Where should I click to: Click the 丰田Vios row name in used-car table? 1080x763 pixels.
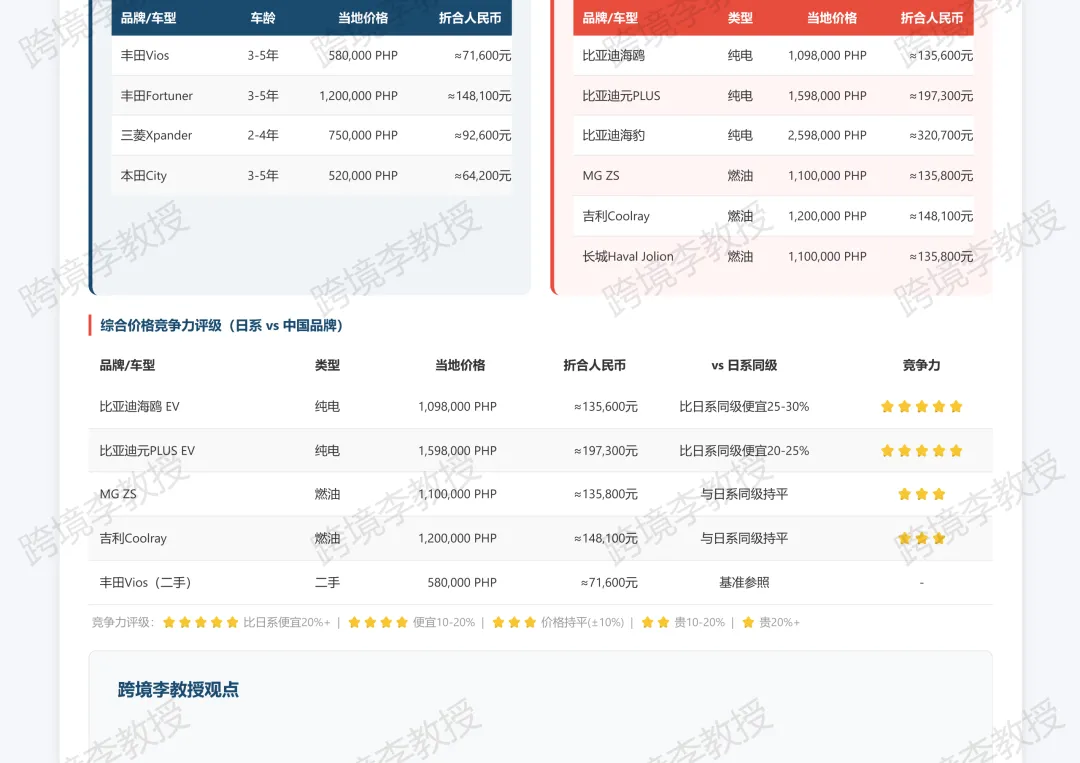[x=145, y=55]
